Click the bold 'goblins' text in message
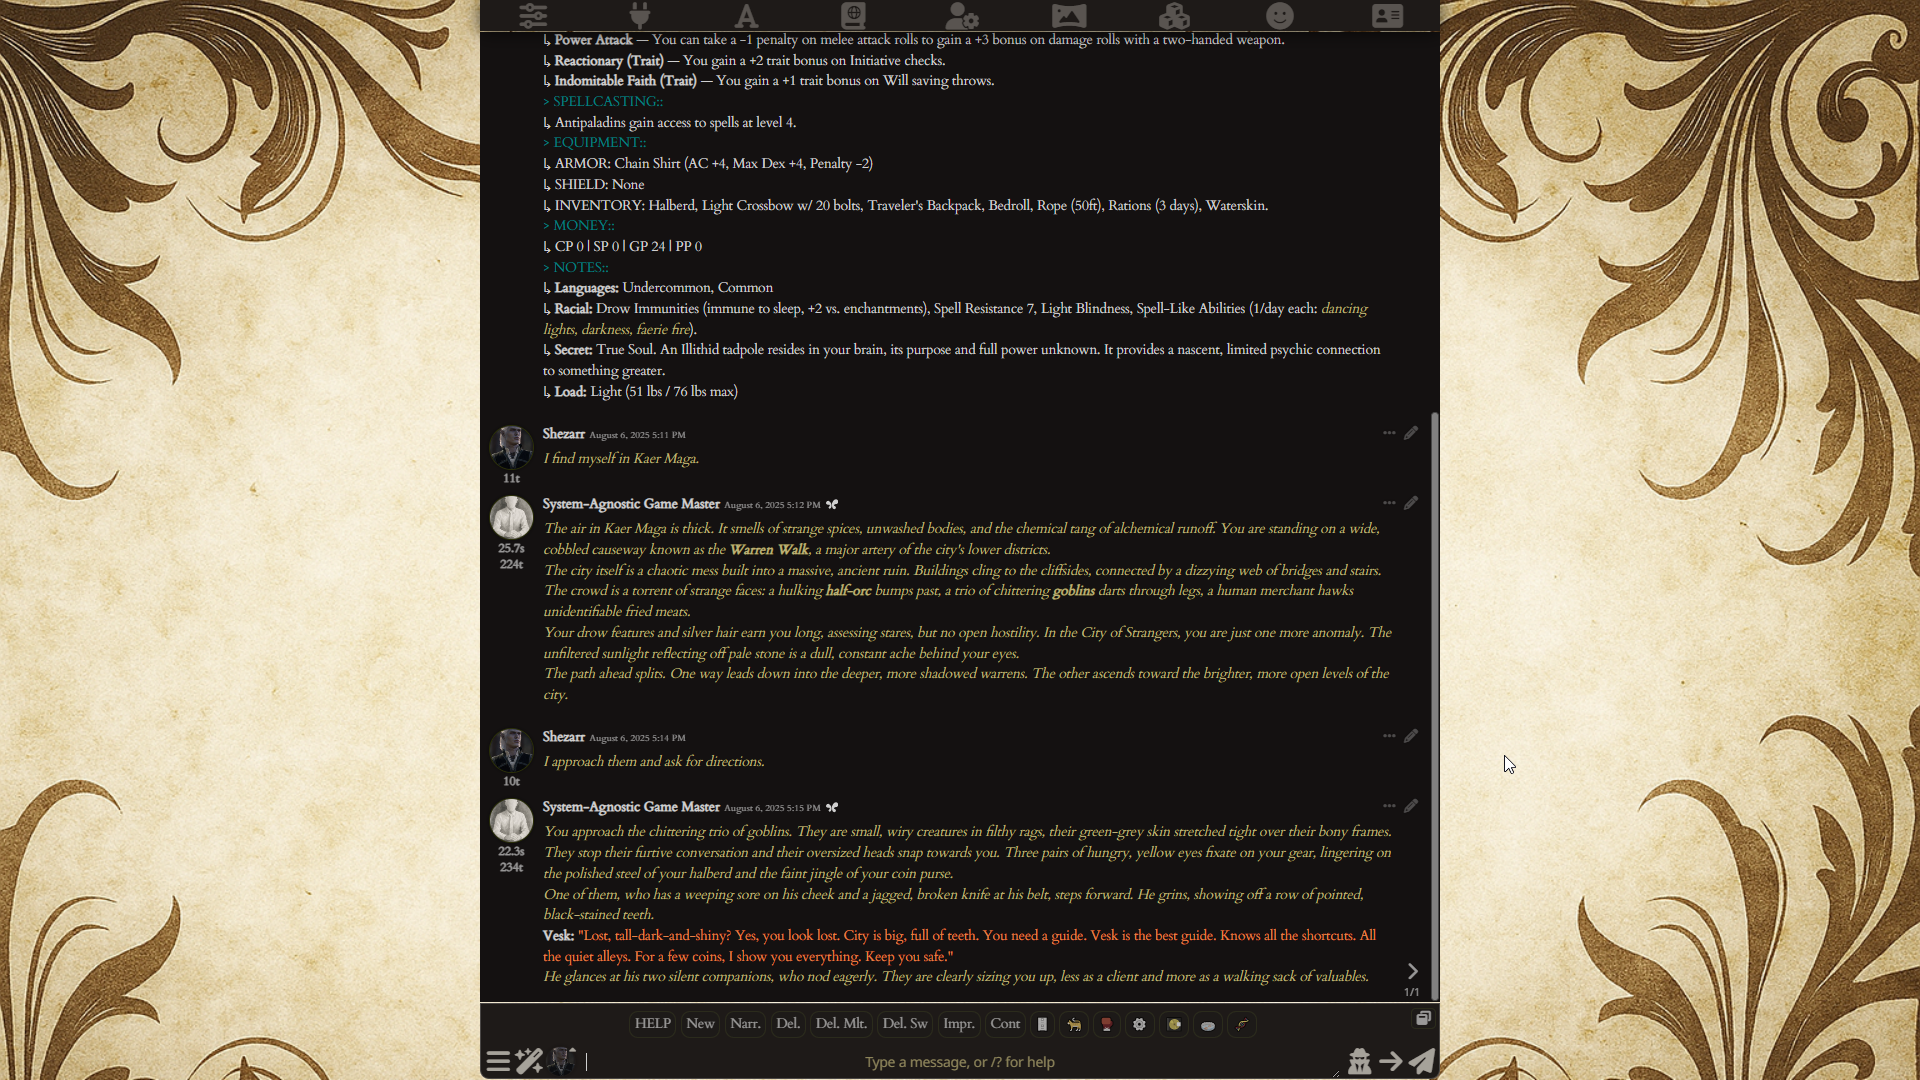This screenshot has width=1920, height=1080. (x=1074, y=591)
